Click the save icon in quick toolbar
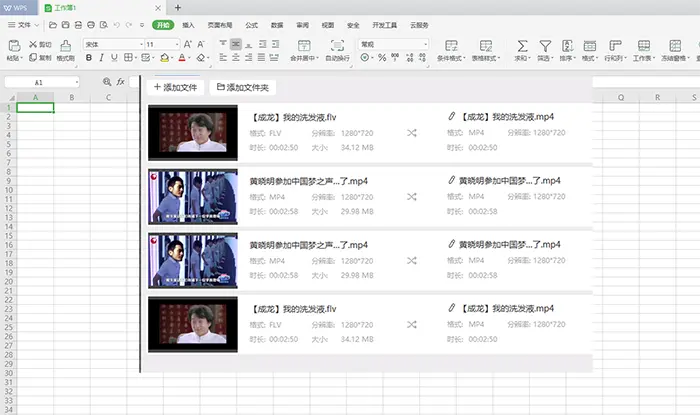 (x=66, y=25)
